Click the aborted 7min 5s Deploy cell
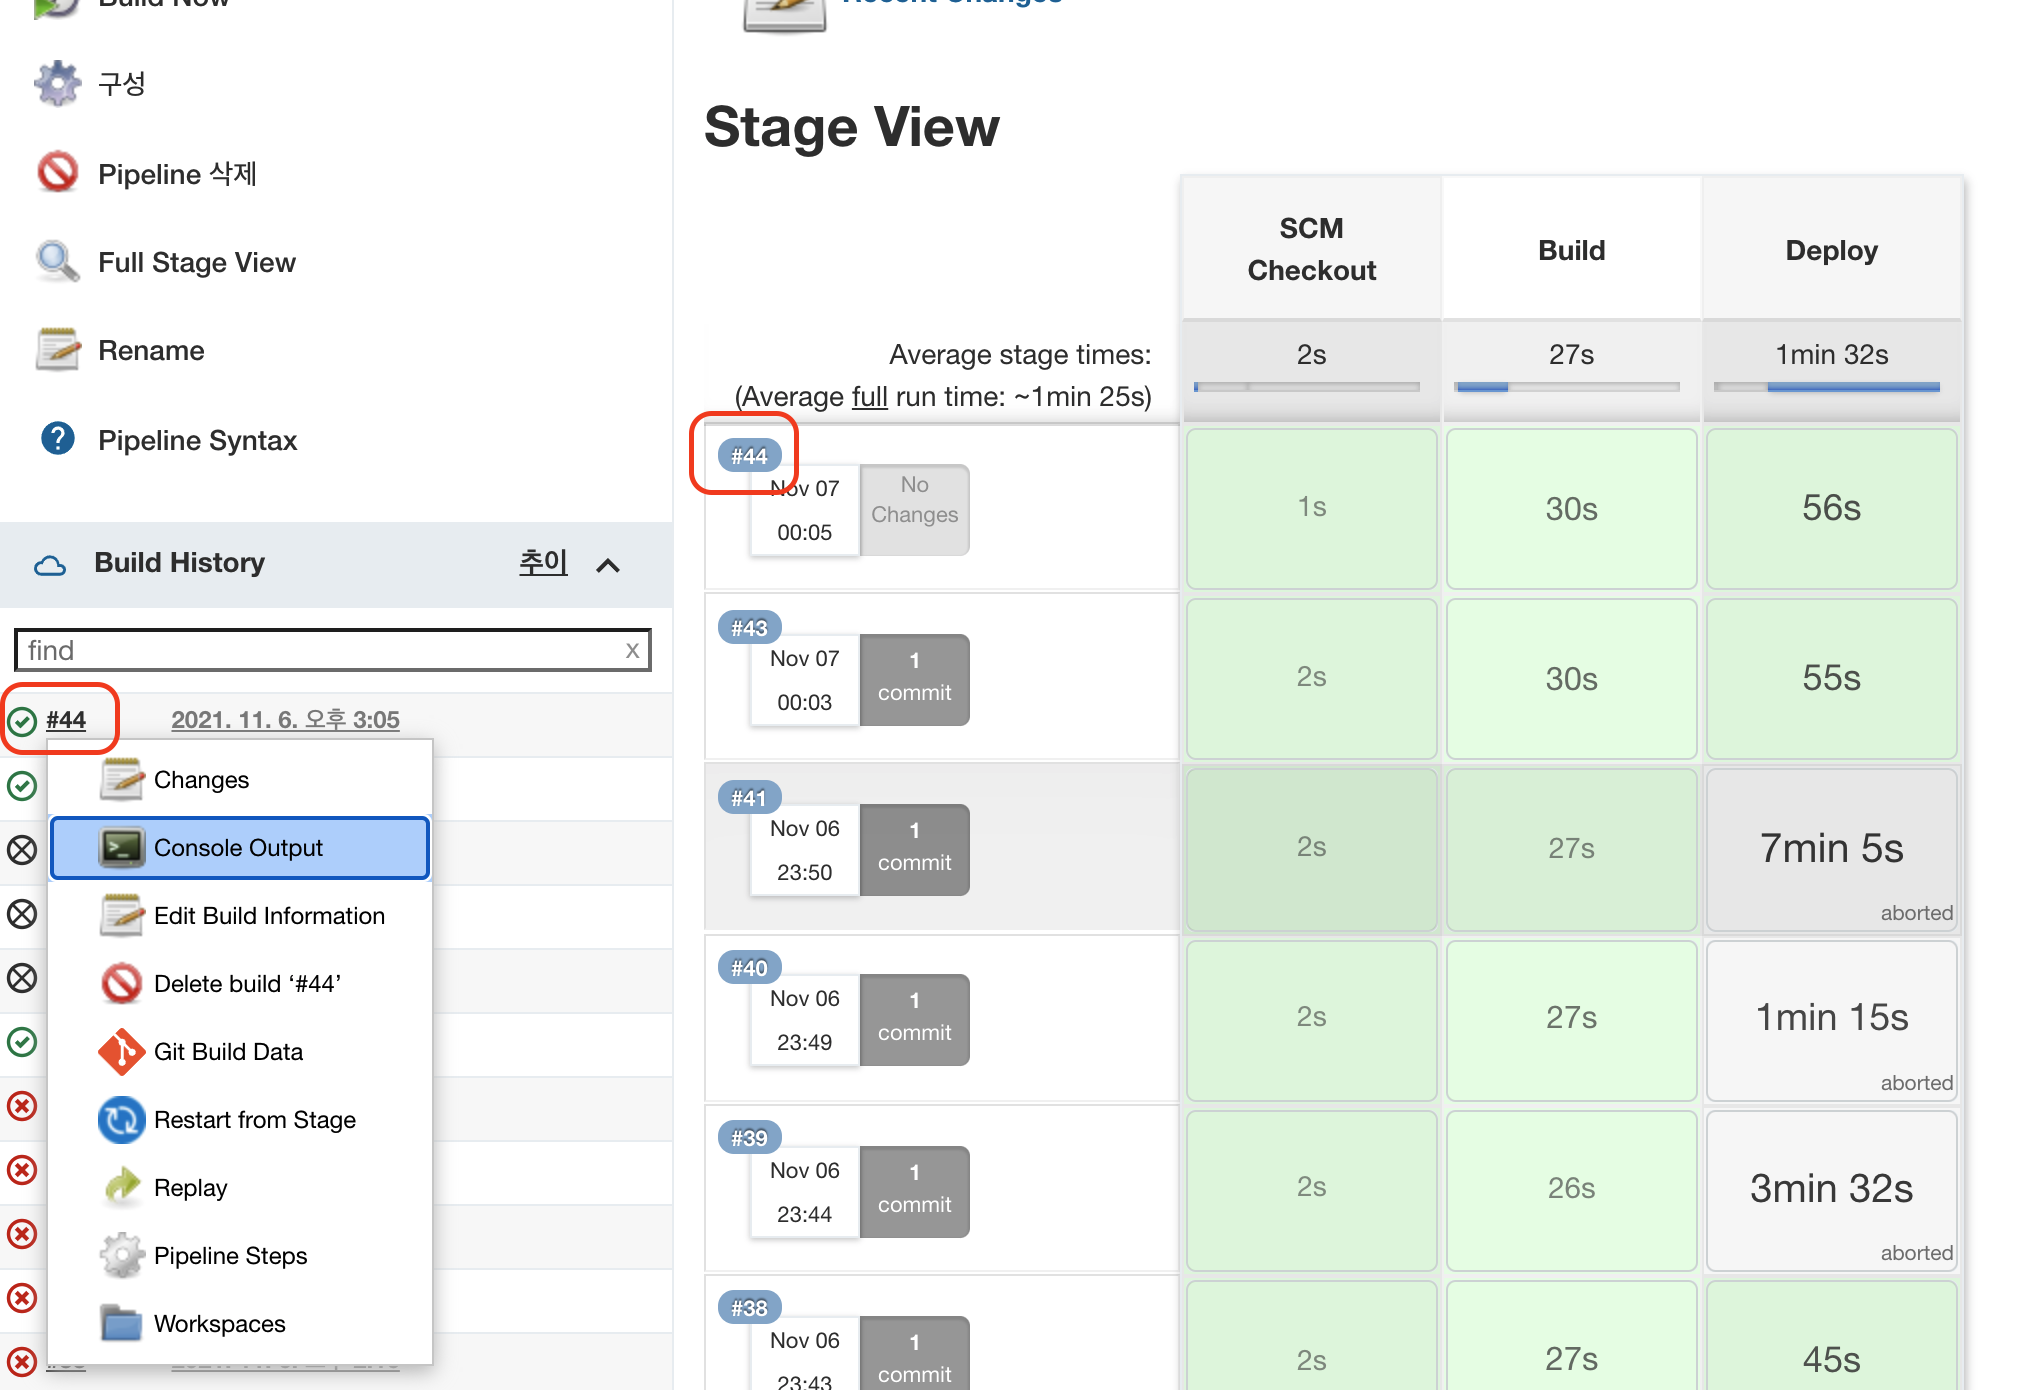 (x=1831, y=849)
